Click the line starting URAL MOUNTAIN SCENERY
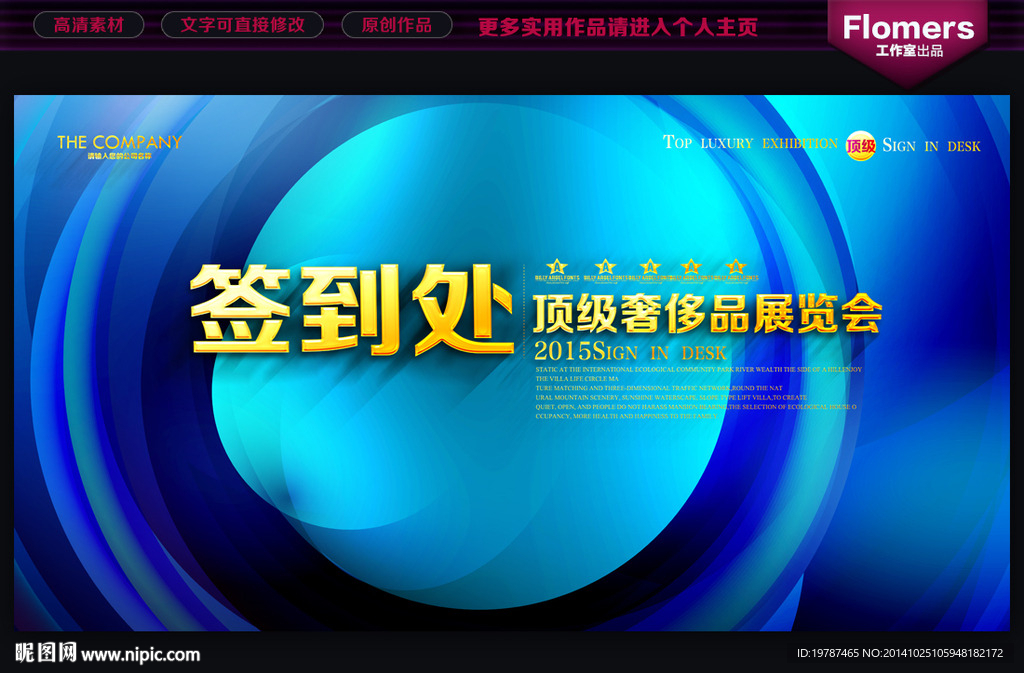The height and width of the screenshot is (673, 1024). click(x=671, y=397)
